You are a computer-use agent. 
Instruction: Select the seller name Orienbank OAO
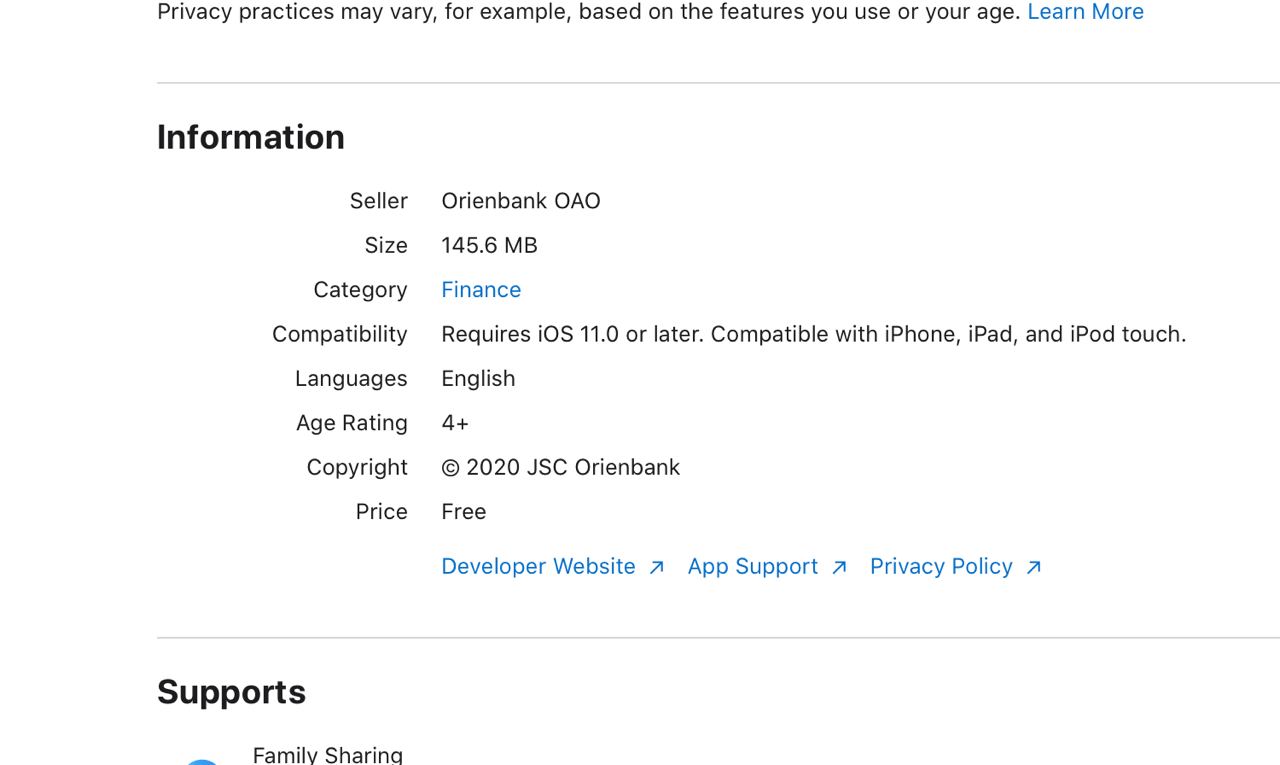click(x=521, y=201)
